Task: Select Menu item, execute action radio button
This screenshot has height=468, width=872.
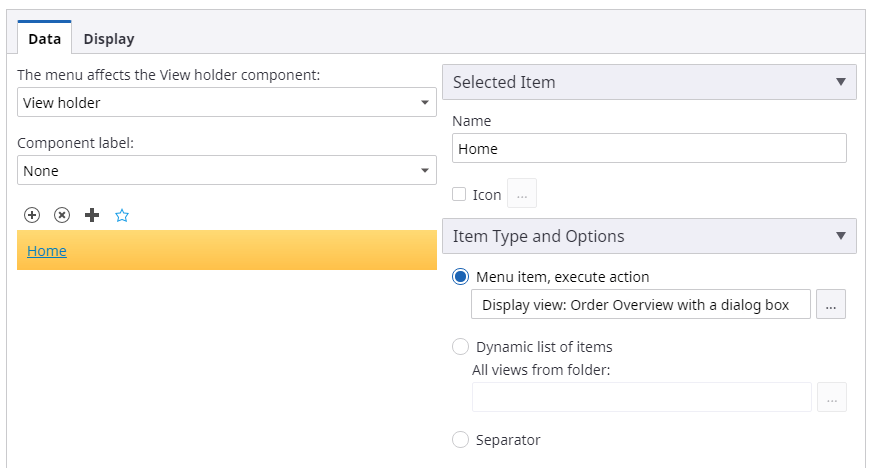Action: coord(461,277)
